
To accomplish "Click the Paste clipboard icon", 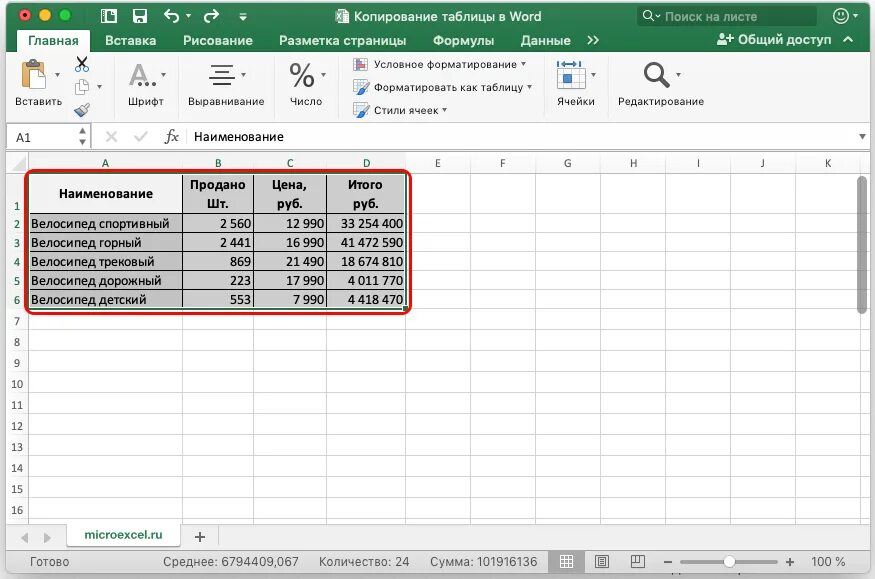I will pos(33,75).
